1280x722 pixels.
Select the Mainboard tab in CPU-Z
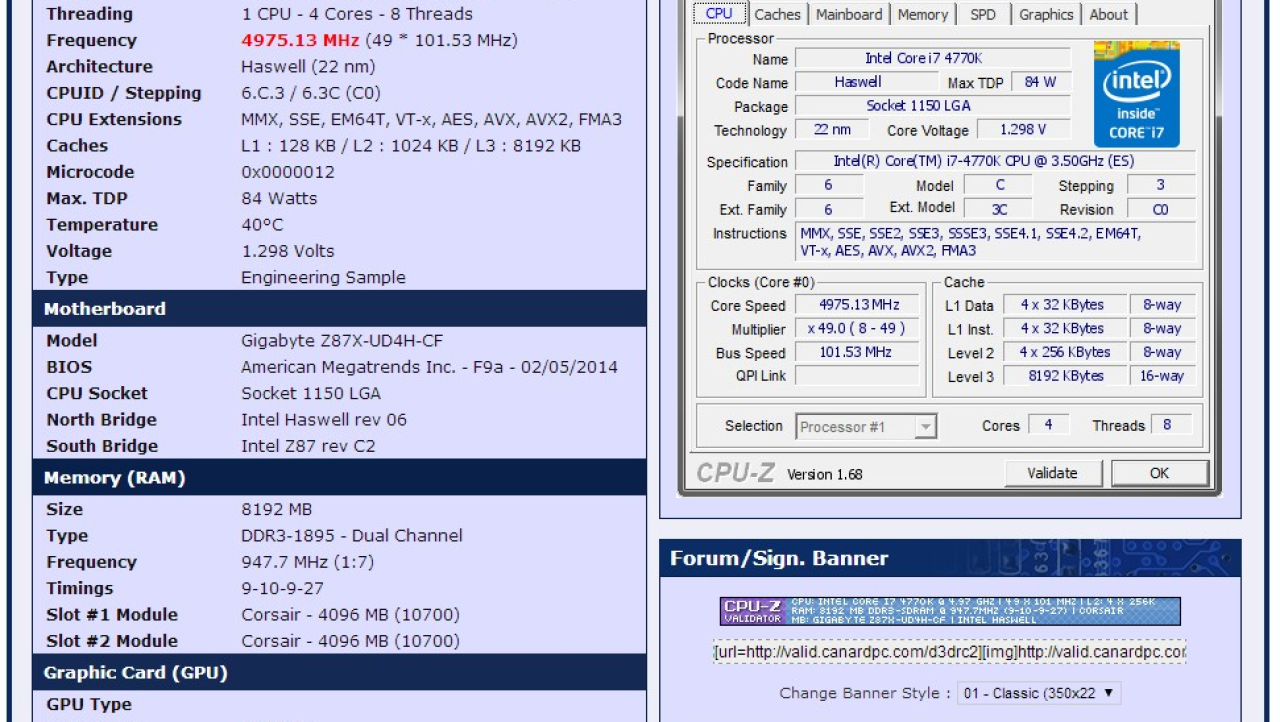849,14
